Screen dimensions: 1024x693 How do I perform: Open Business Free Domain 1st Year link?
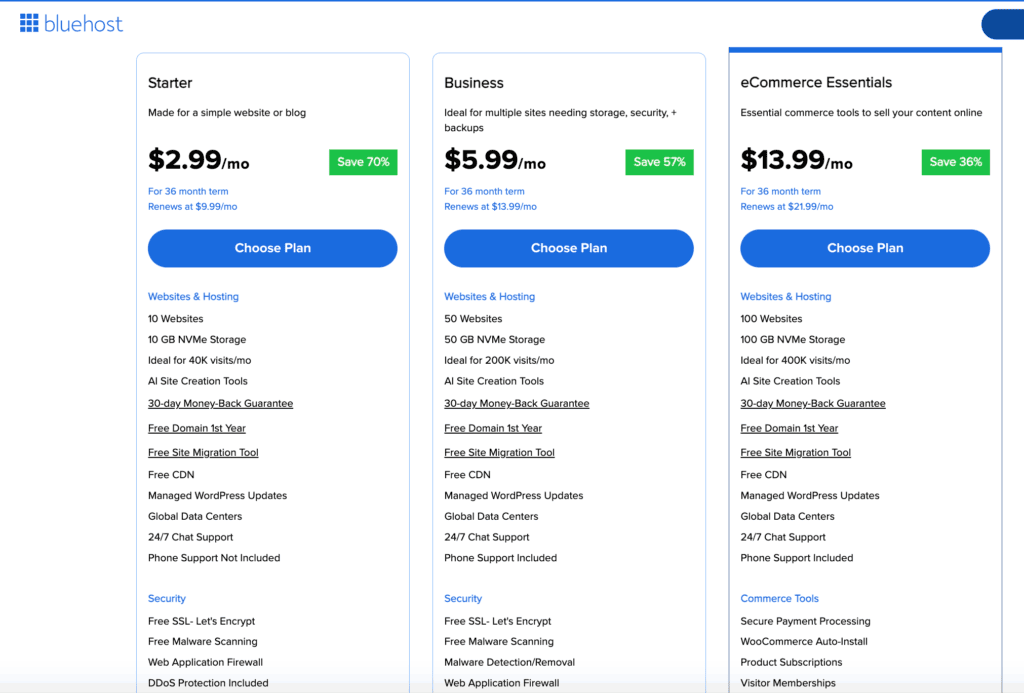[x=492, y=428]
